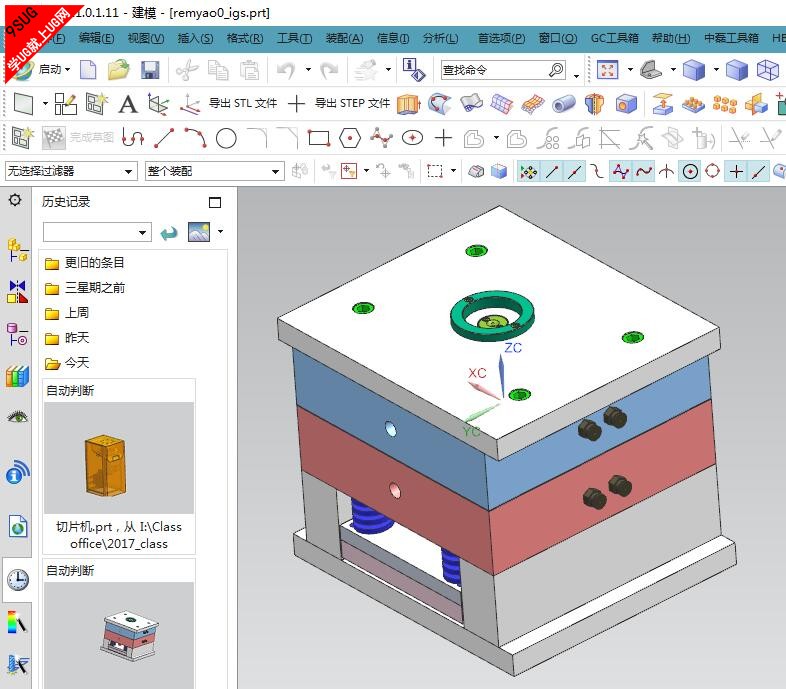The image size is (786, 689).
Task: Select the Arc sketch tool
Action: [195, 138]
